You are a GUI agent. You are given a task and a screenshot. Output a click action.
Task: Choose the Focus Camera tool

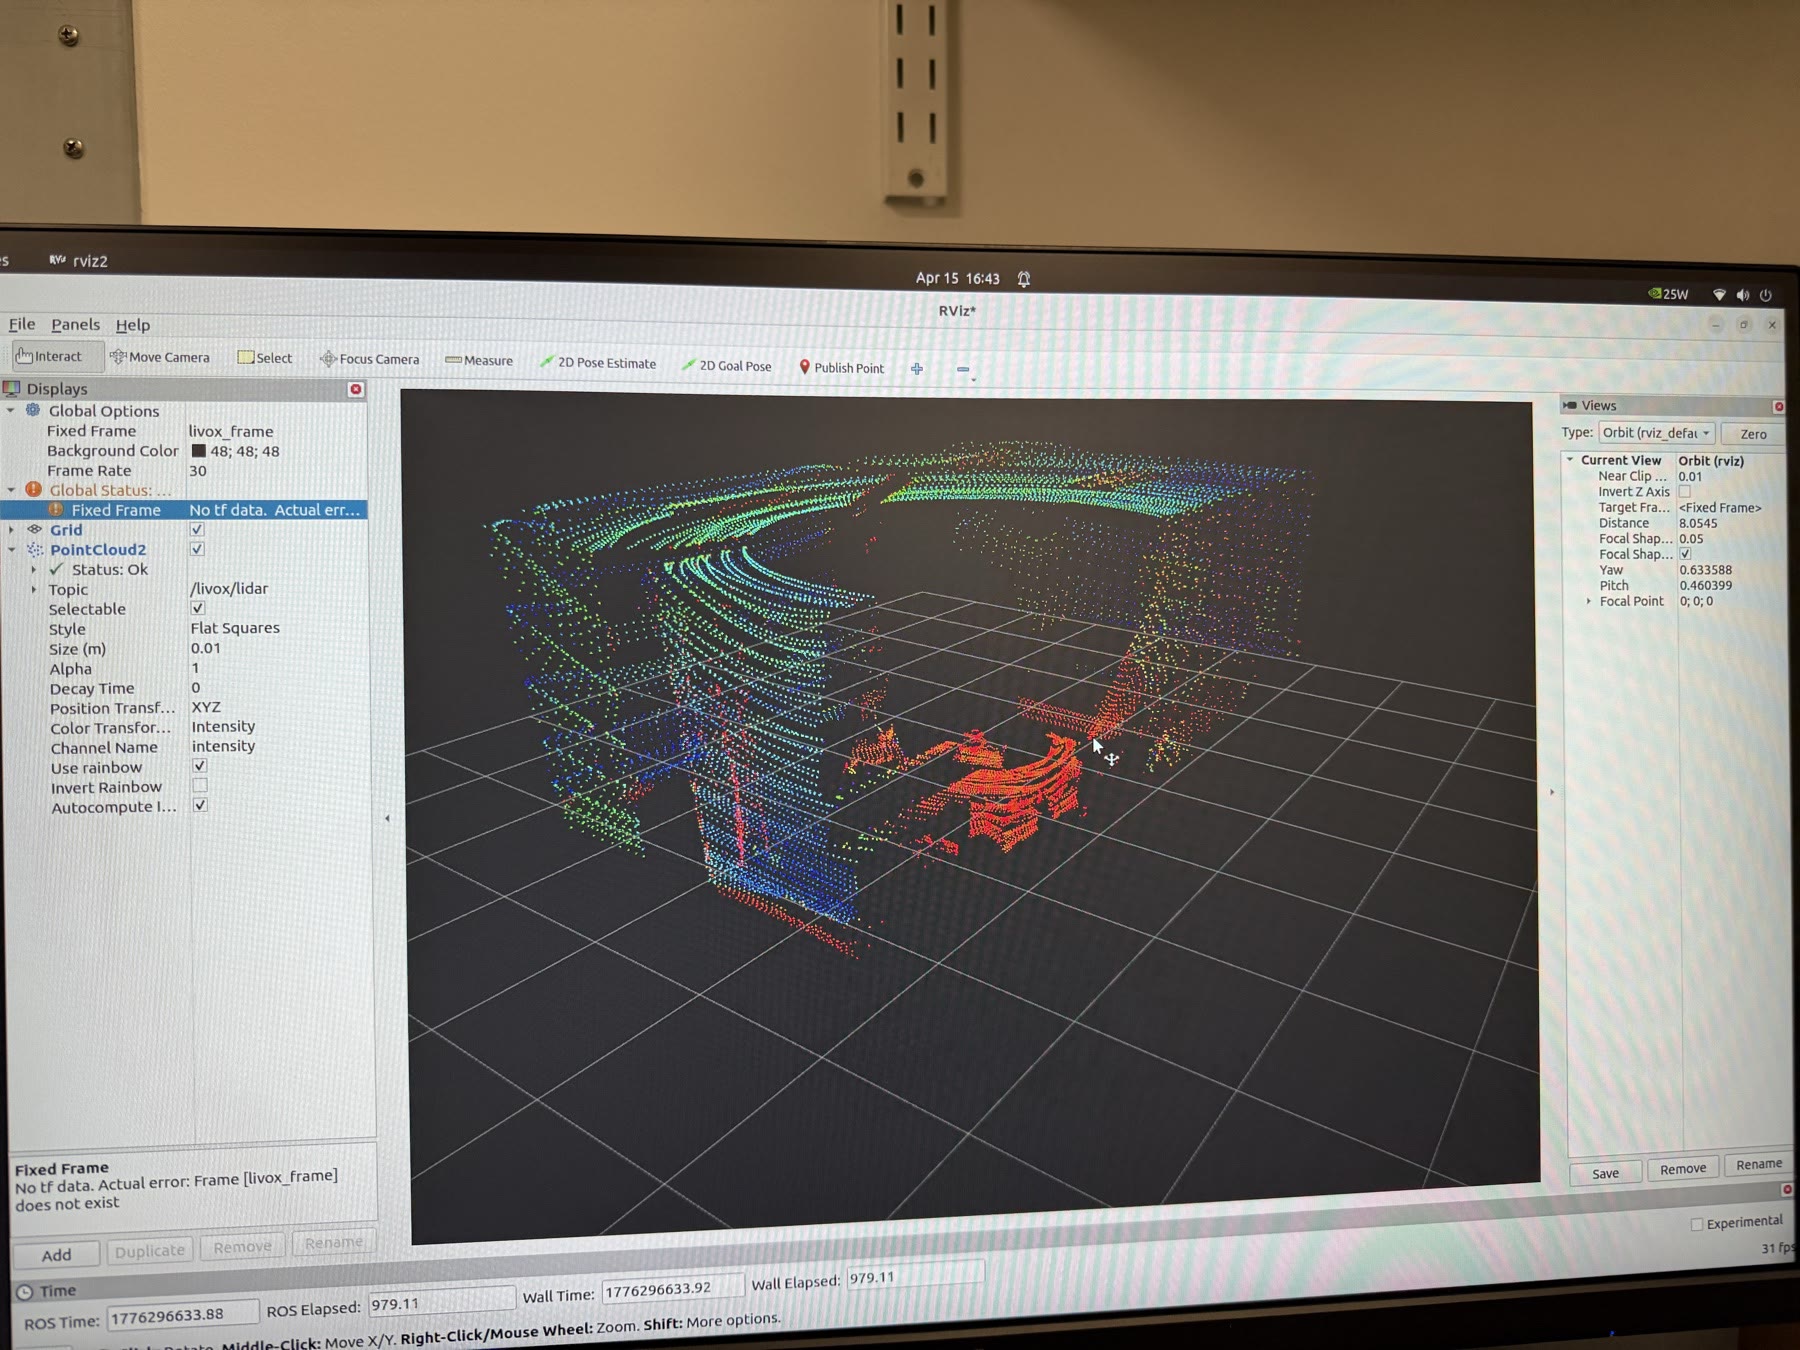tap(370, 359)
